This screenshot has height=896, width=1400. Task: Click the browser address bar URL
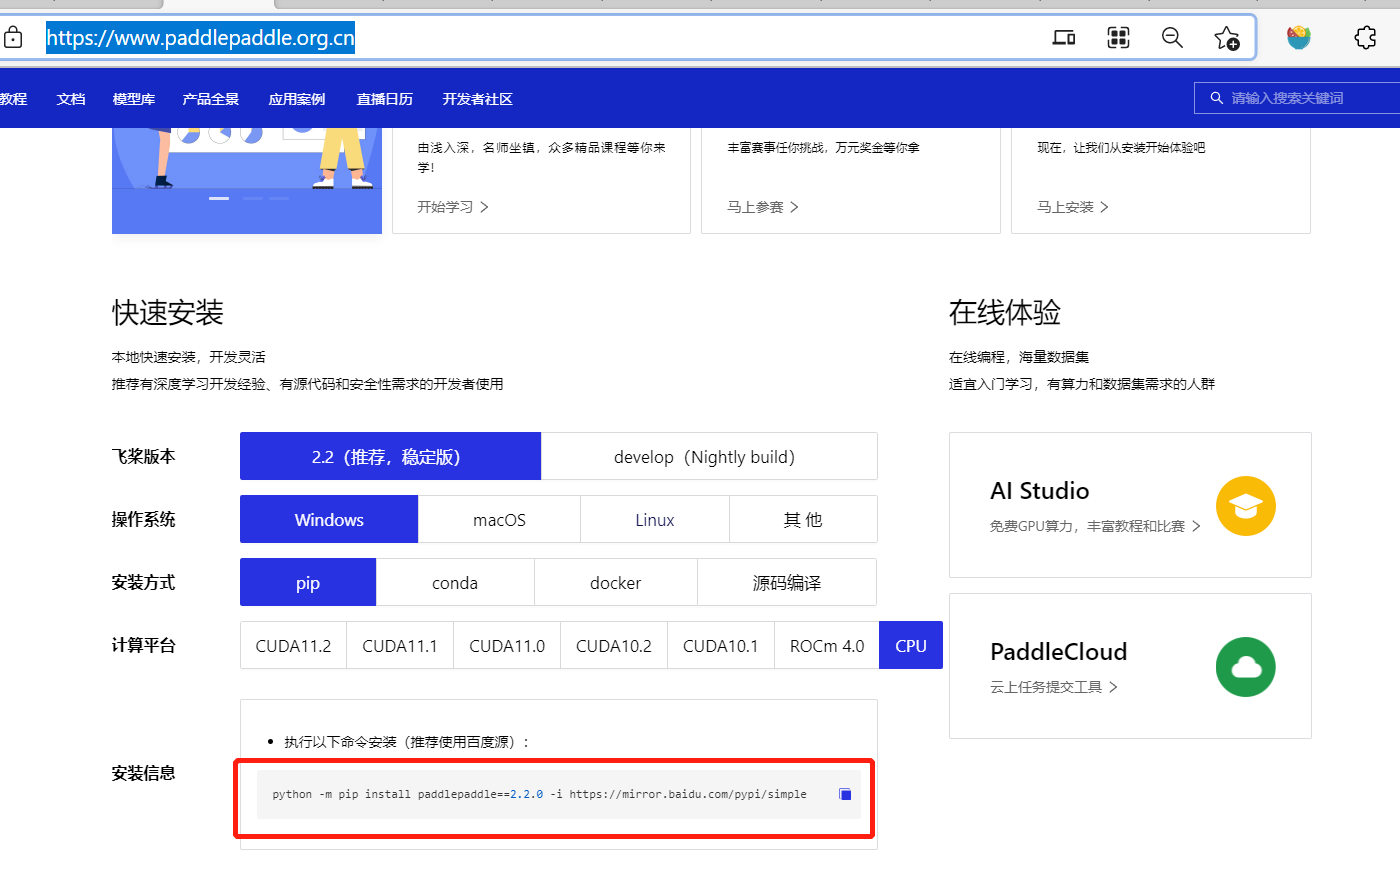[x=200, y=38]
